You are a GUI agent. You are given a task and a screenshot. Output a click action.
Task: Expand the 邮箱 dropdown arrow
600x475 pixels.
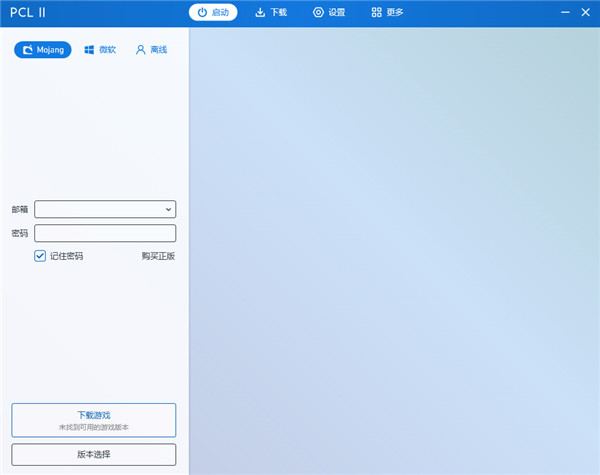tap(168, 209)
